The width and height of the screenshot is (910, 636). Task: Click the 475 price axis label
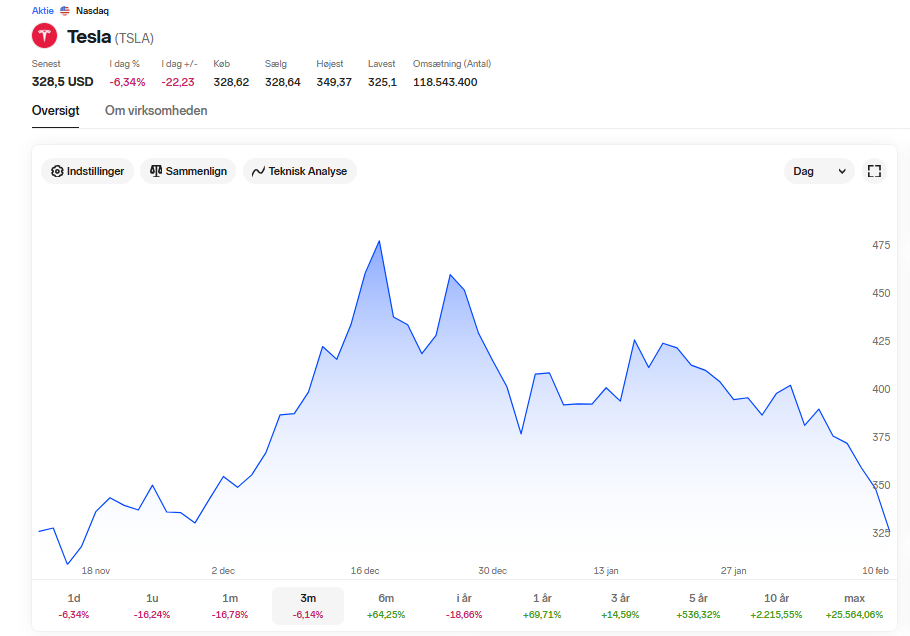(881, 245)
